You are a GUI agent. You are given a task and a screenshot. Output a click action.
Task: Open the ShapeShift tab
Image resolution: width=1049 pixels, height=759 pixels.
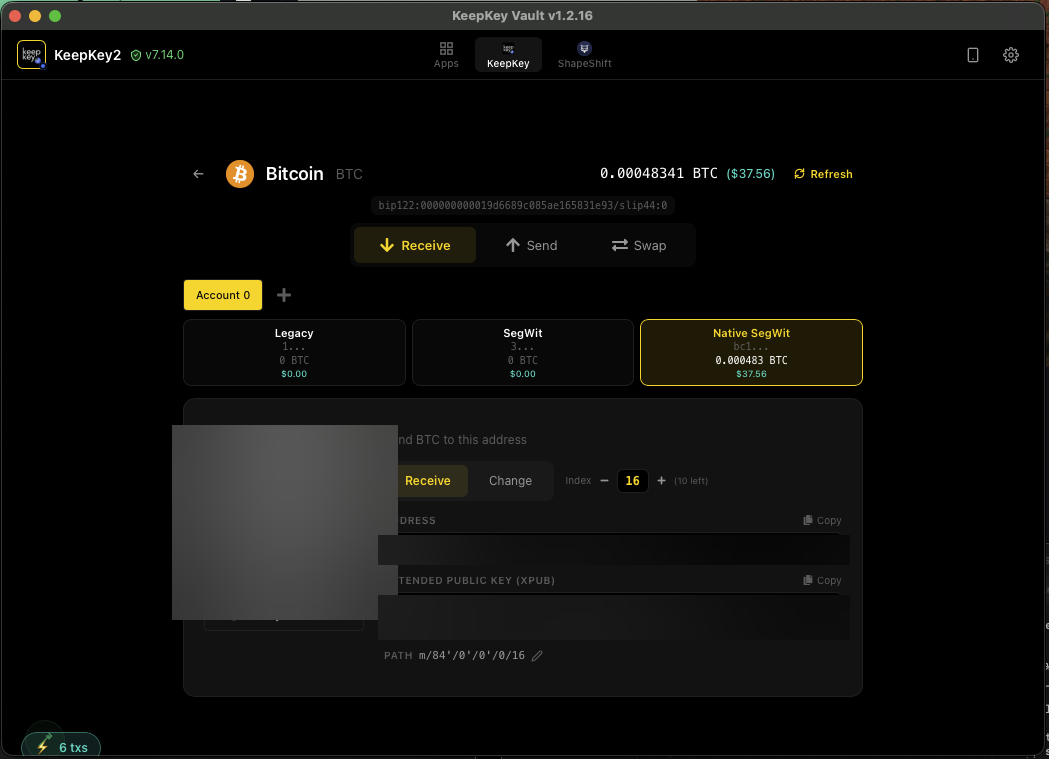tap(584, 55)
